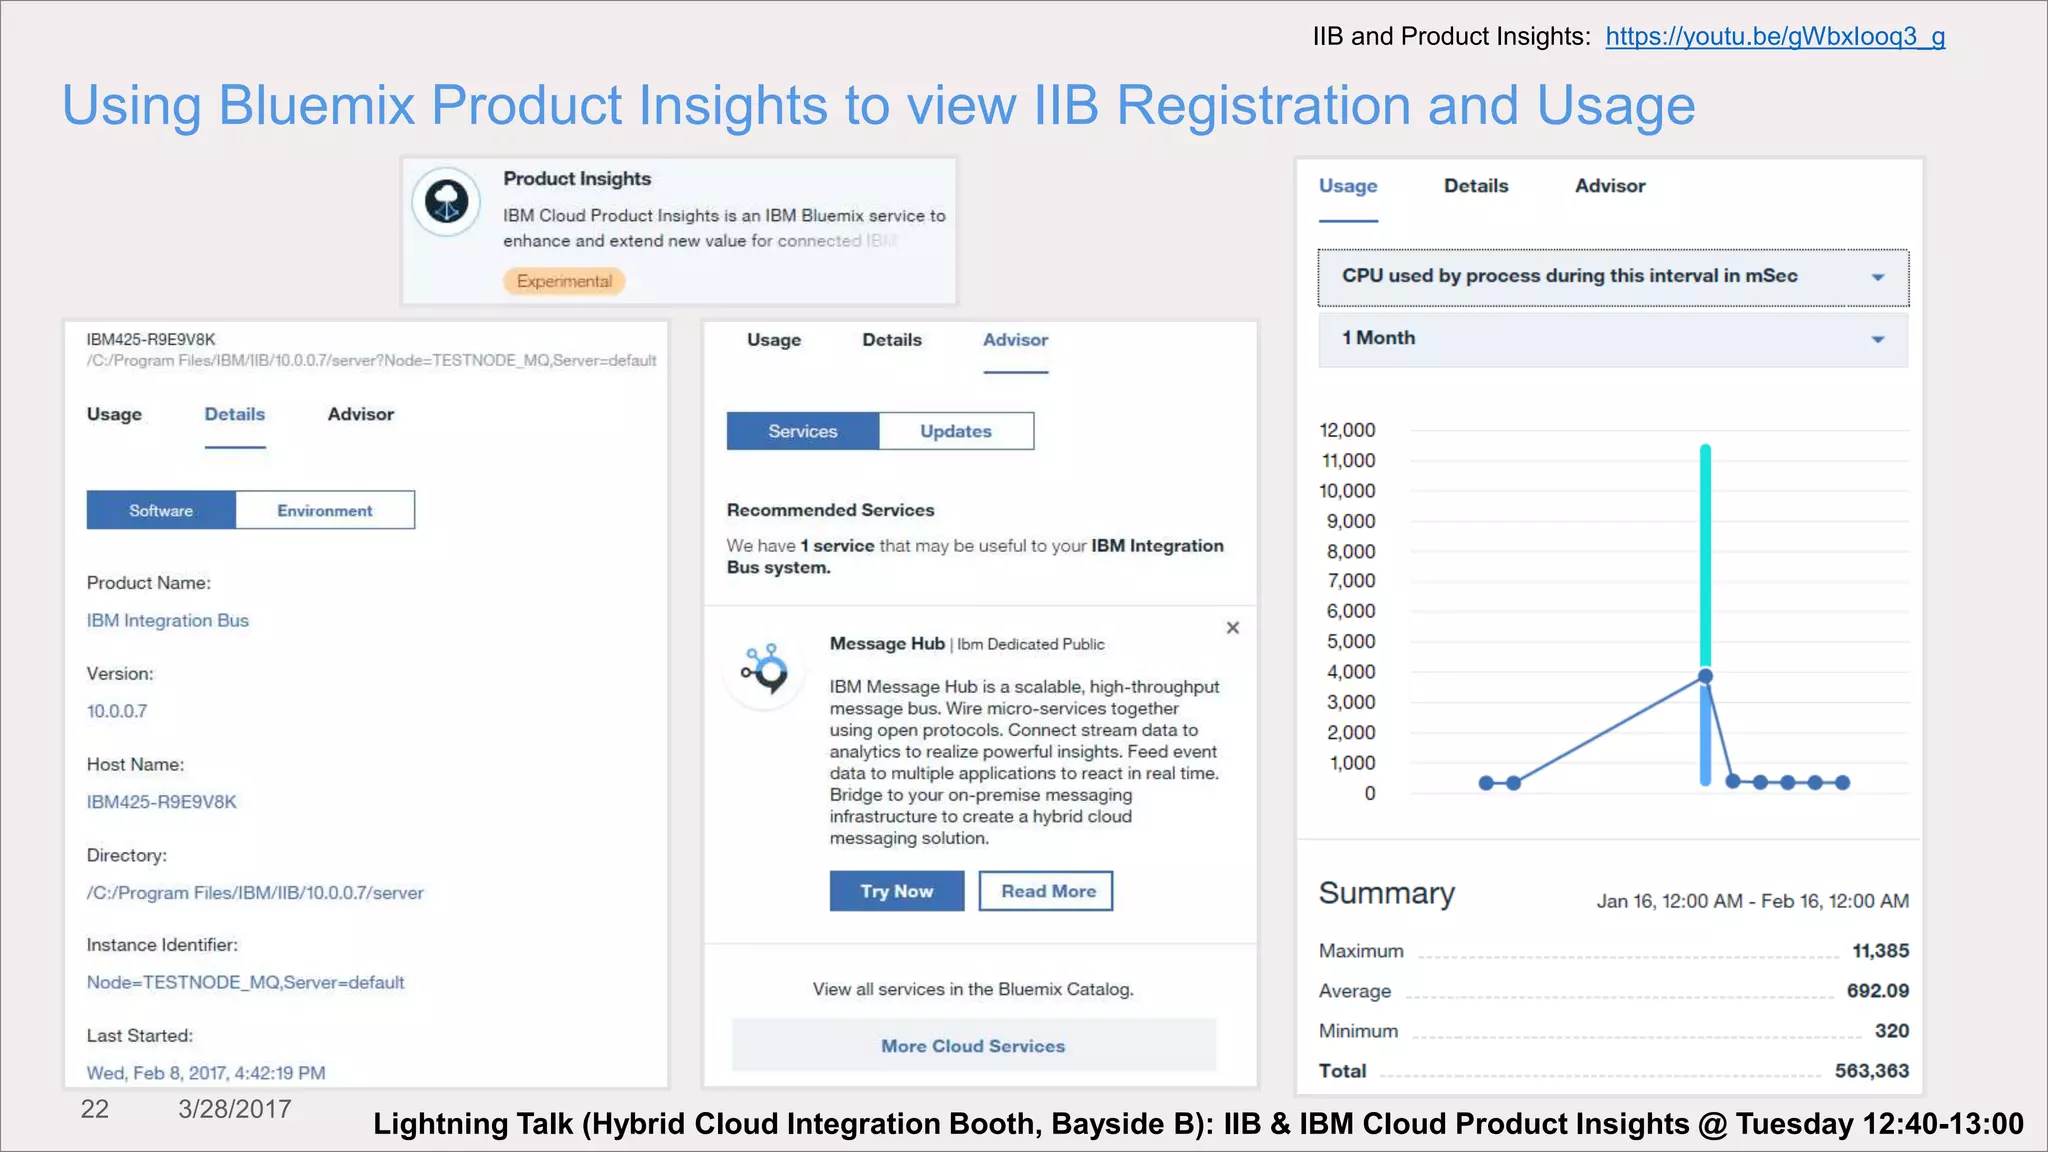Select the Advisor tab in left details panel

click(361, 414)
